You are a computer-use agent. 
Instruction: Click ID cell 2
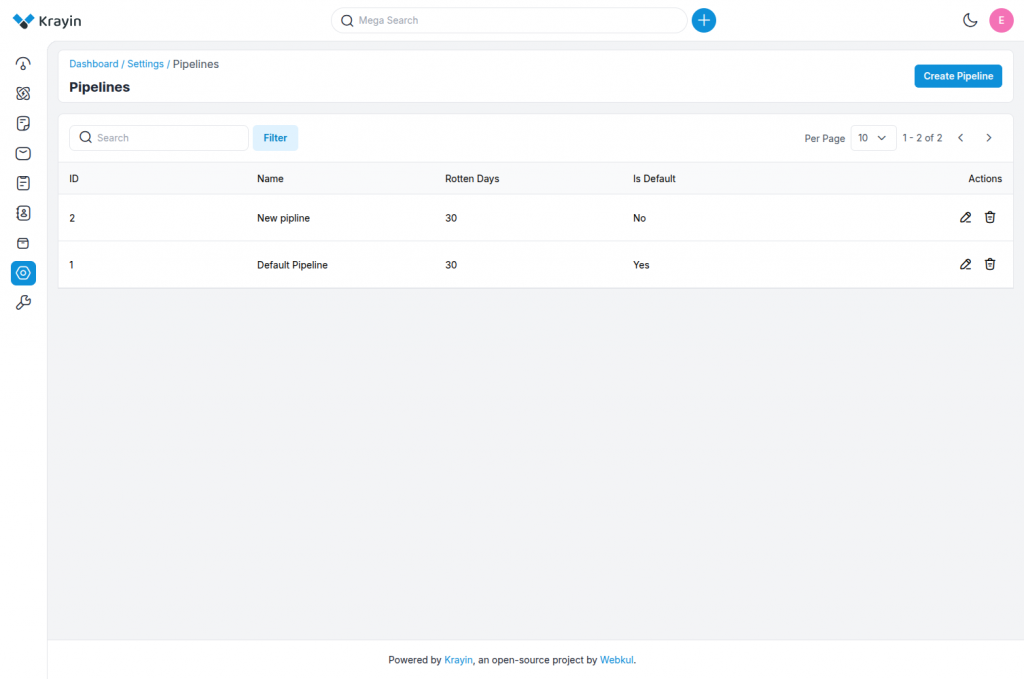[72, 218]
